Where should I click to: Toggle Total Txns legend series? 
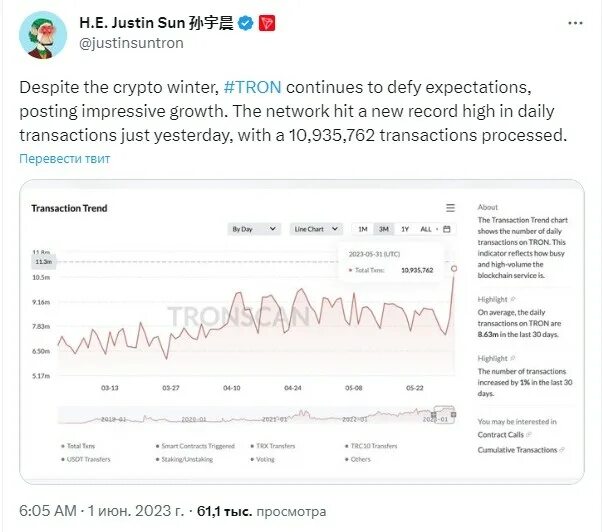[78, 446]
